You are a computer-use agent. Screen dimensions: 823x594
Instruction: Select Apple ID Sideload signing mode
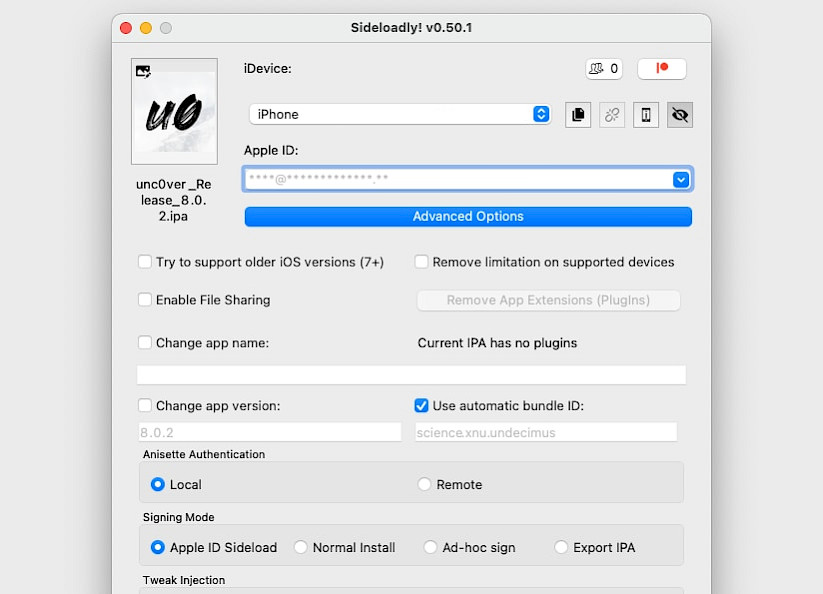157,547
